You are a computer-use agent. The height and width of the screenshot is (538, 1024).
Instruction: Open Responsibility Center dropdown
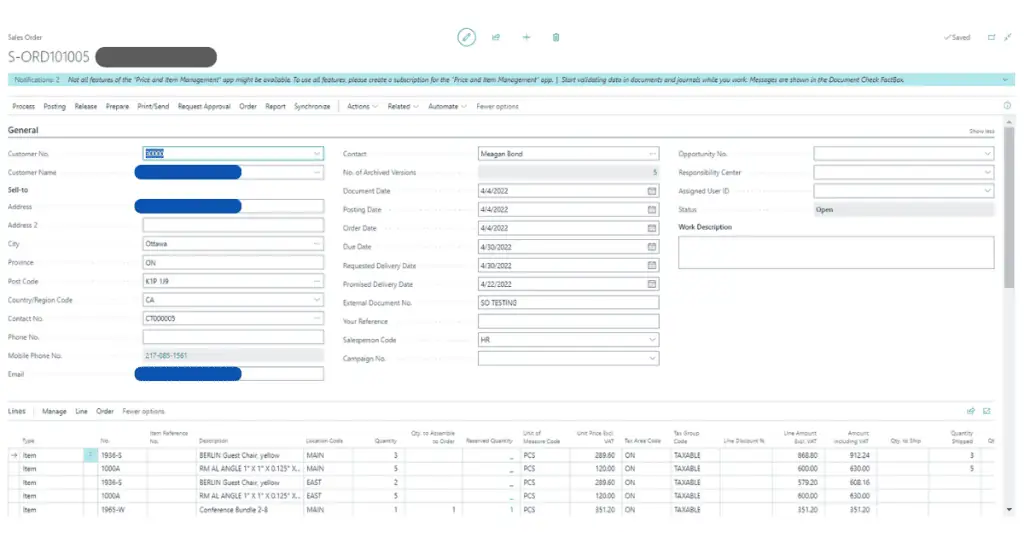tap(987, 172)
